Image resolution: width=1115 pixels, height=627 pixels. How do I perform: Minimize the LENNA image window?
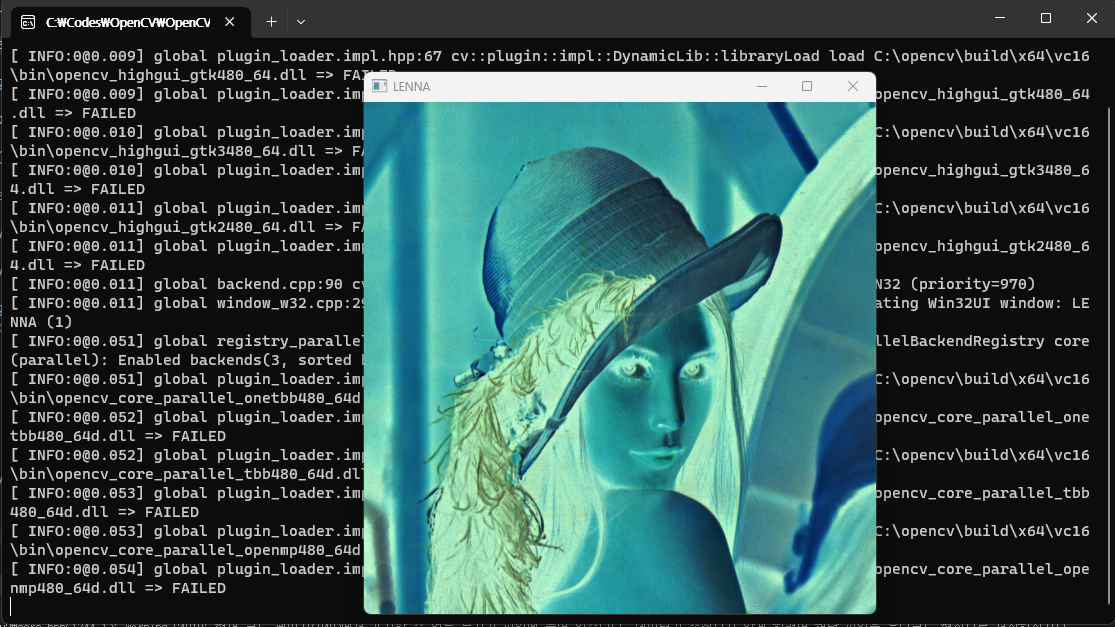click(762, 86)
